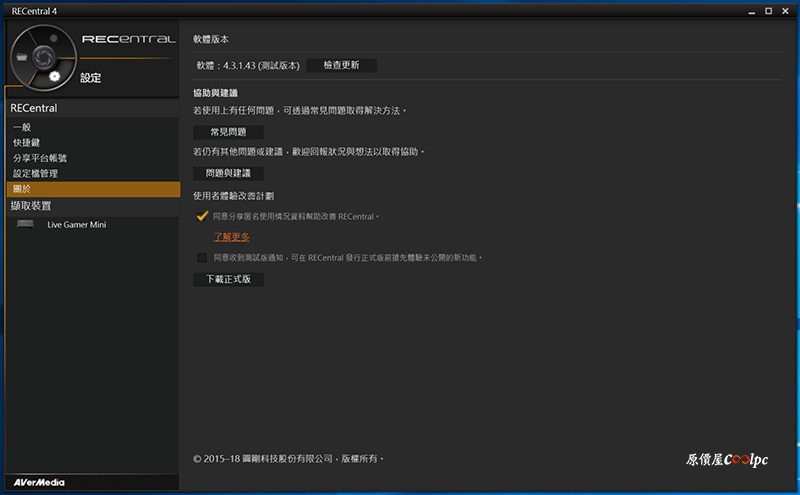This screenshot has width=800, height=495.
Task: Close the RECentral 4 window
Action: 785,11
